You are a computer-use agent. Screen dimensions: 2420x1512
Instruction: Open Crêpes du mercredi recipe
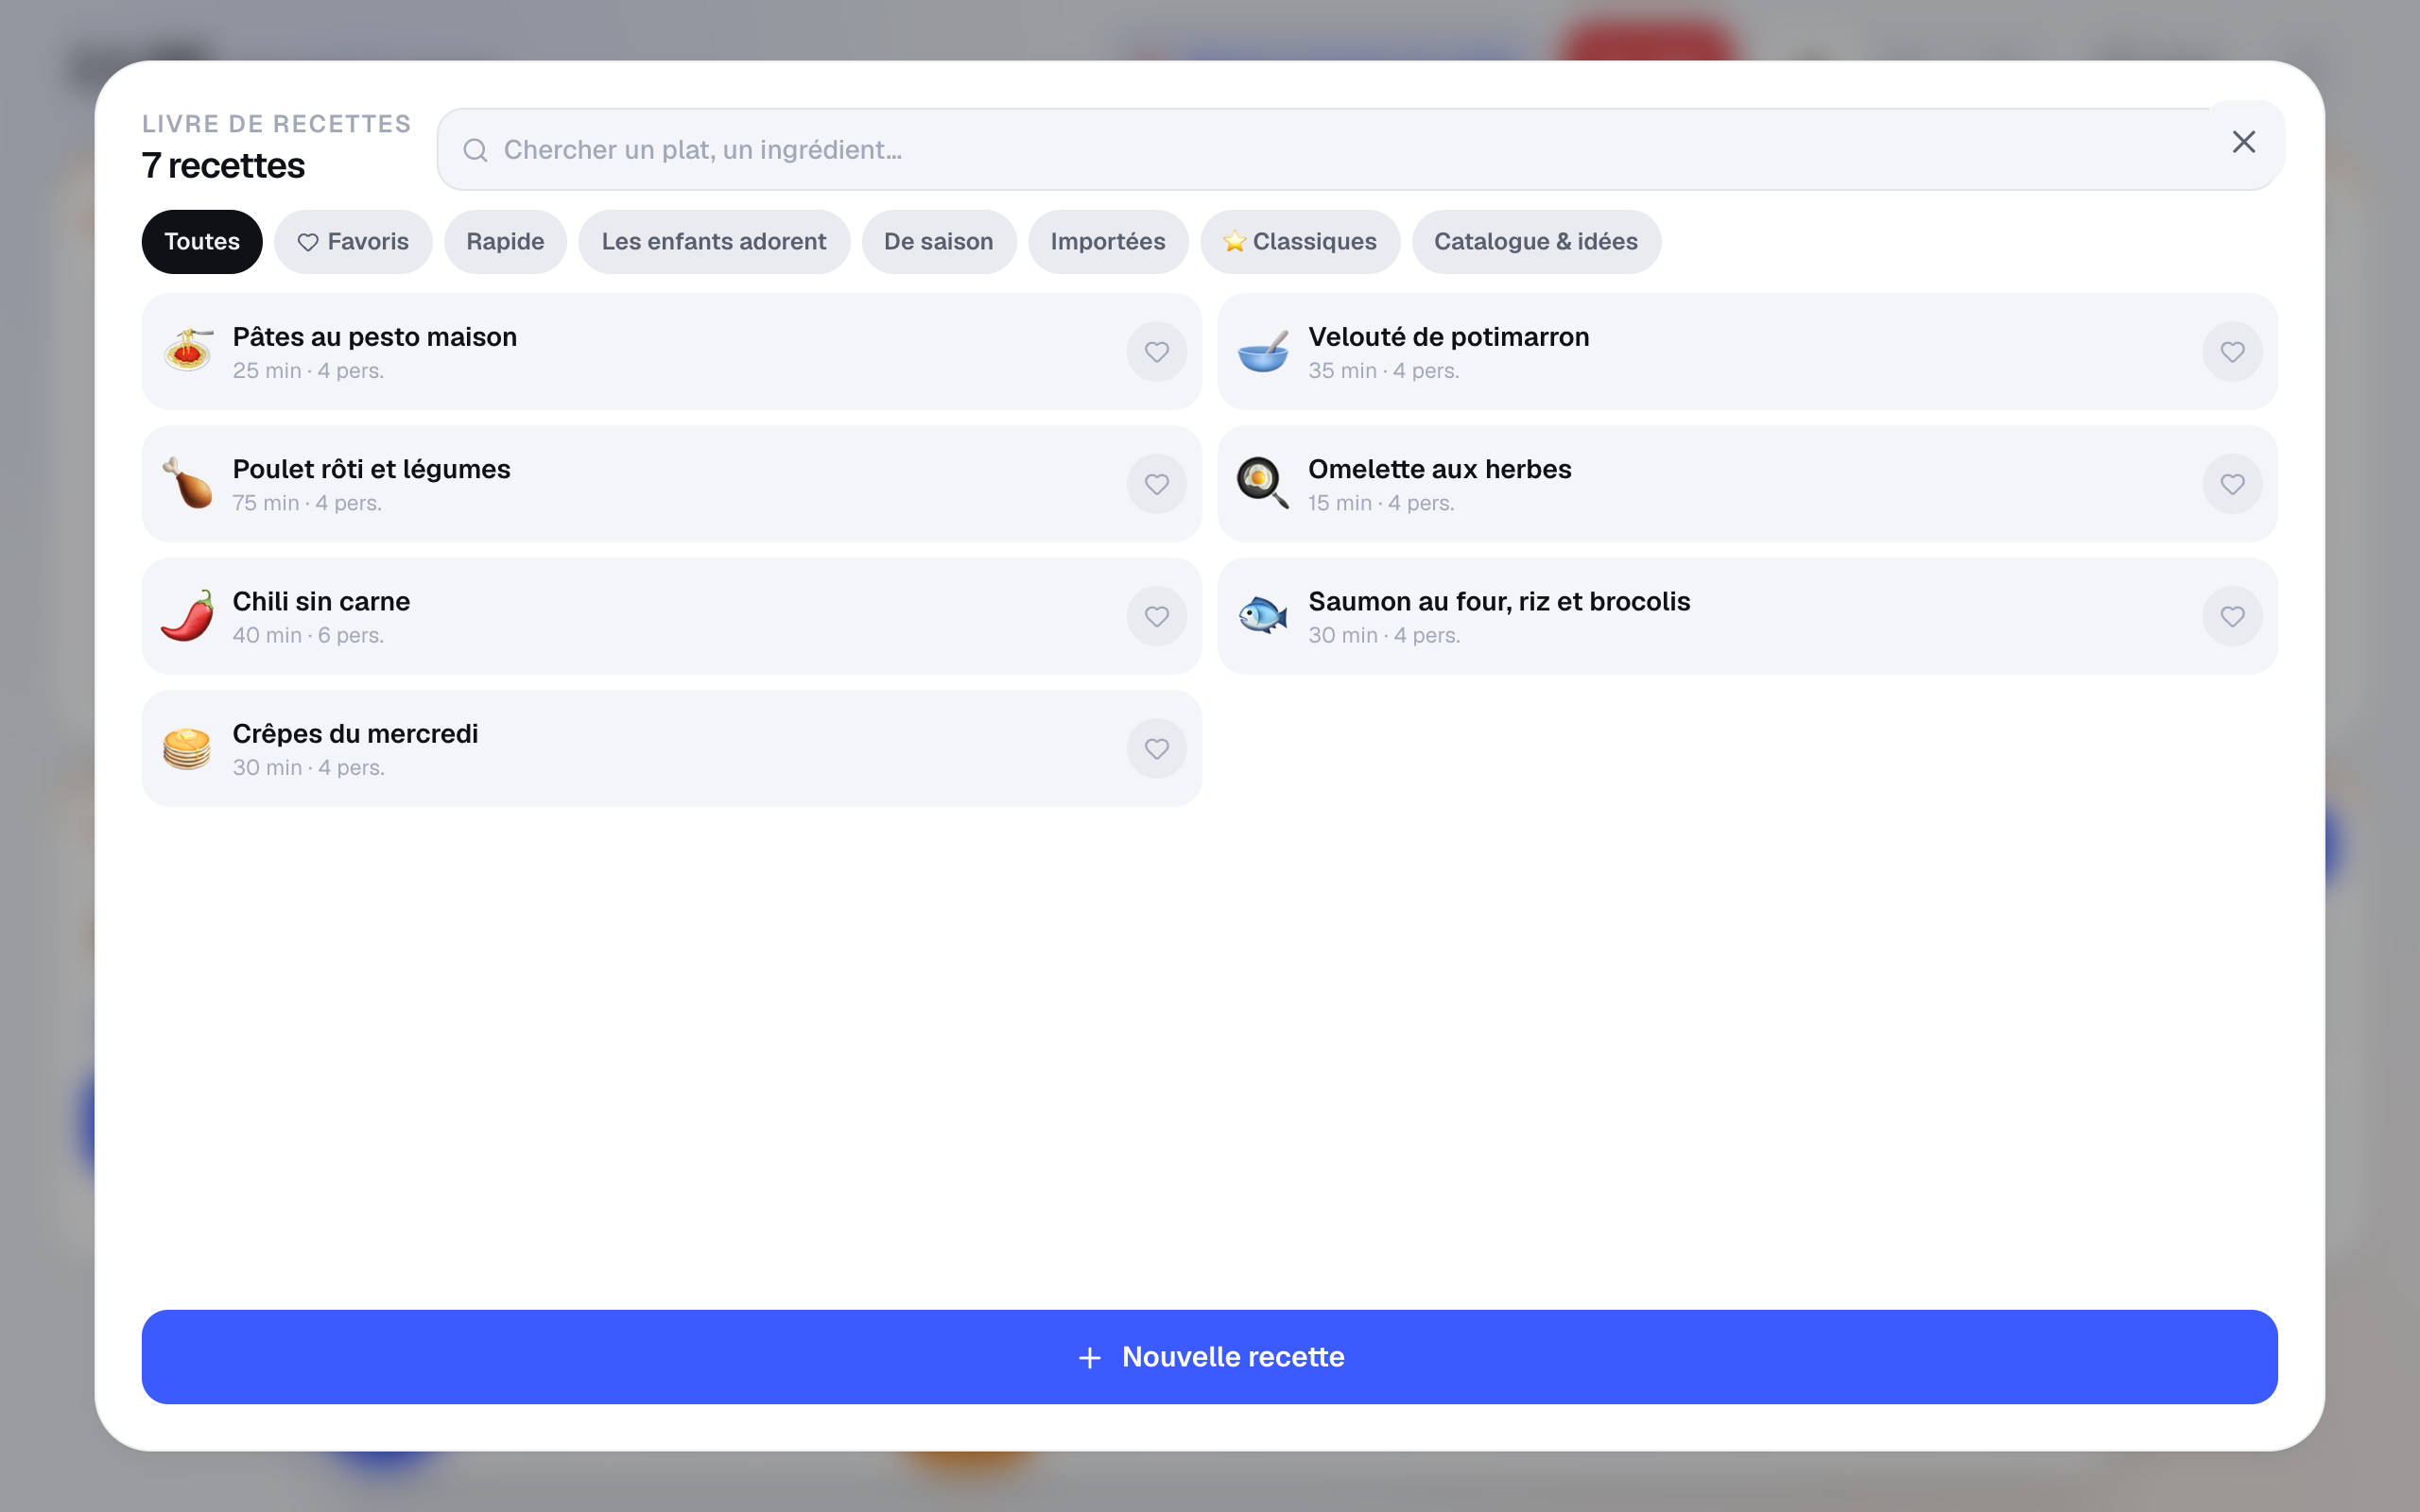[x=672, y=748]
